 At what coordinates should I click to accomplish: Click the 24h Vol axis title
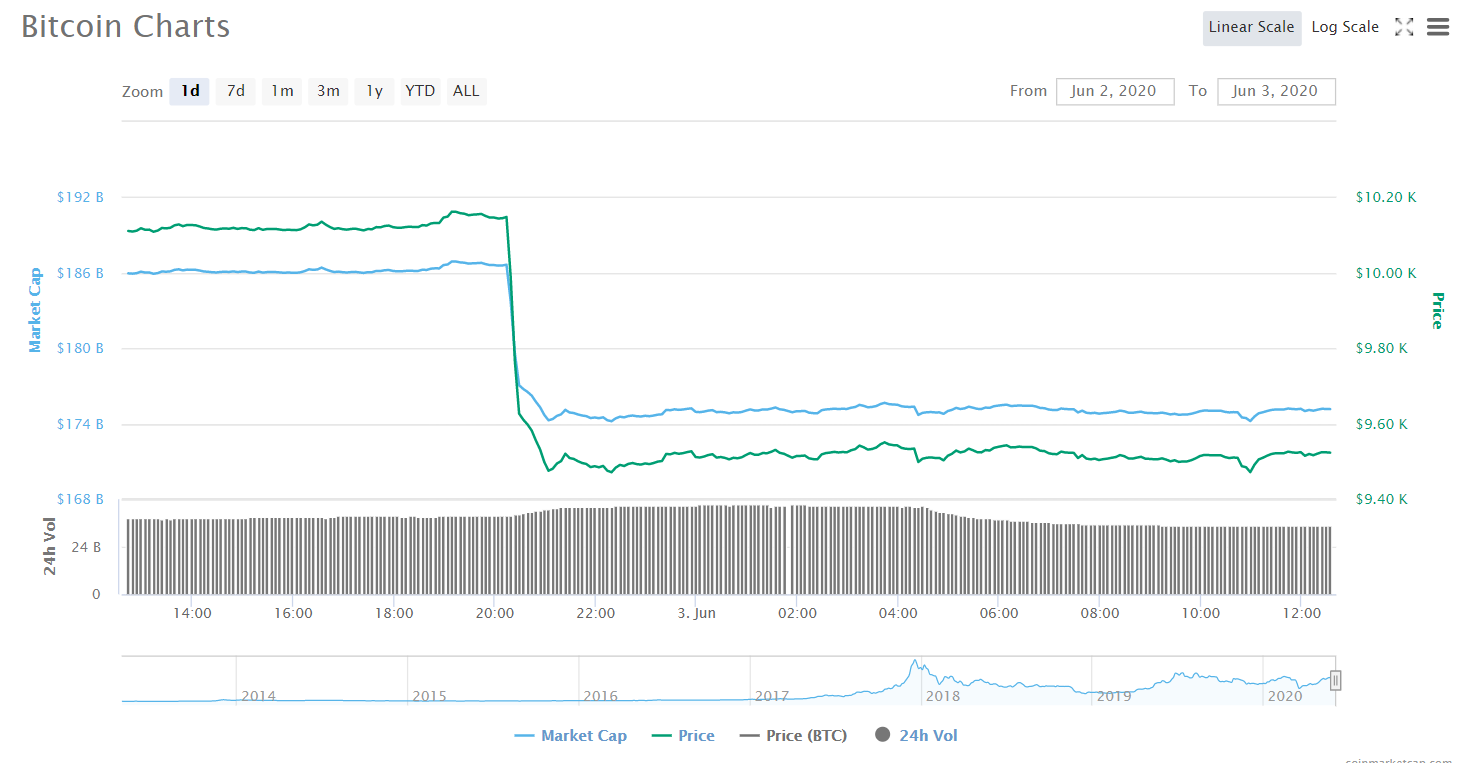point(49,547)
